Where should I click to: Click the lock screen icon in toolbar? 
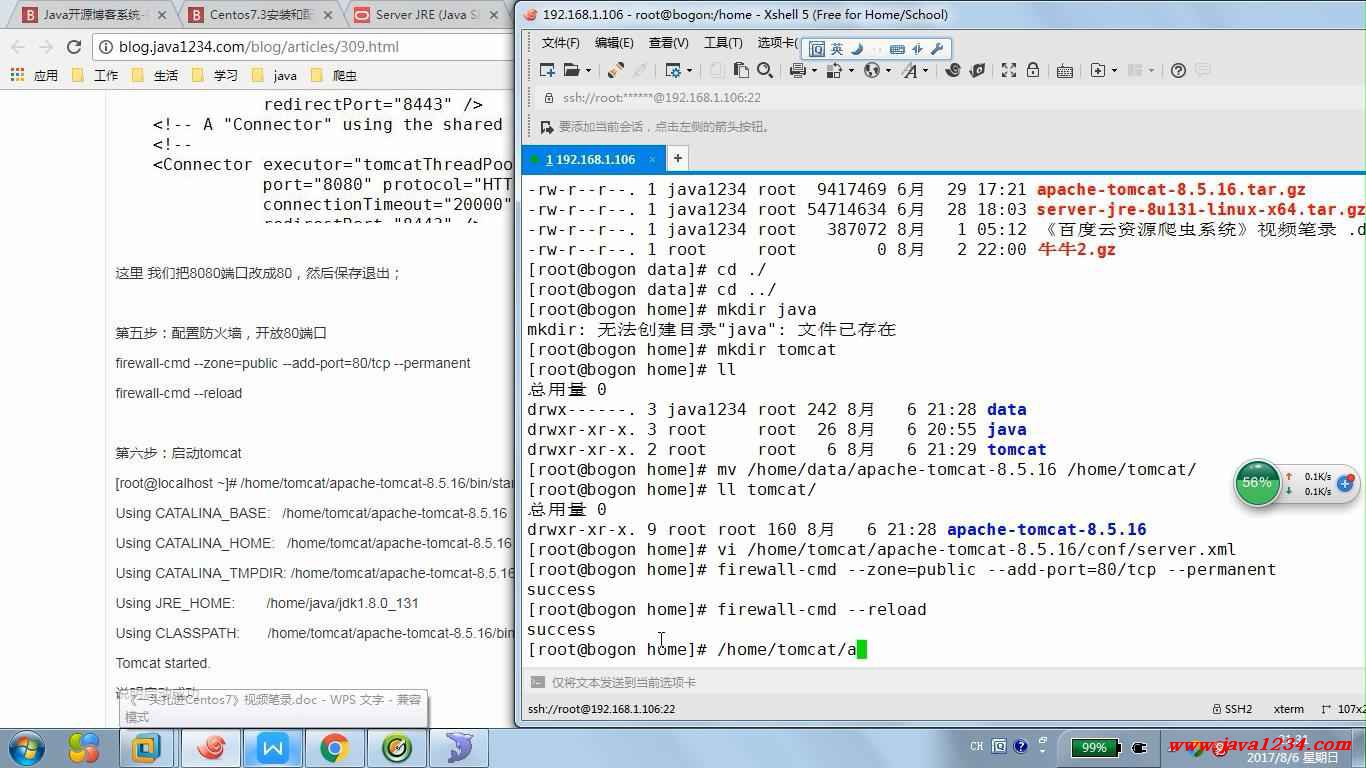tap(1033, 70)
